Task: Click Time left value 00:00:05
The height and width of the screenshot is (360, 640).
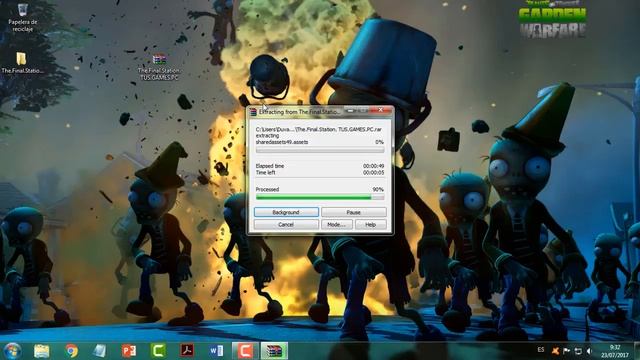Action: pos(373,173)
